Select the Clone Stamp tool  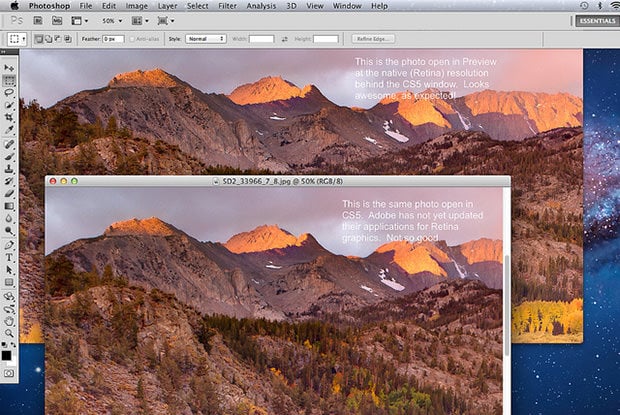pos(9,169)
